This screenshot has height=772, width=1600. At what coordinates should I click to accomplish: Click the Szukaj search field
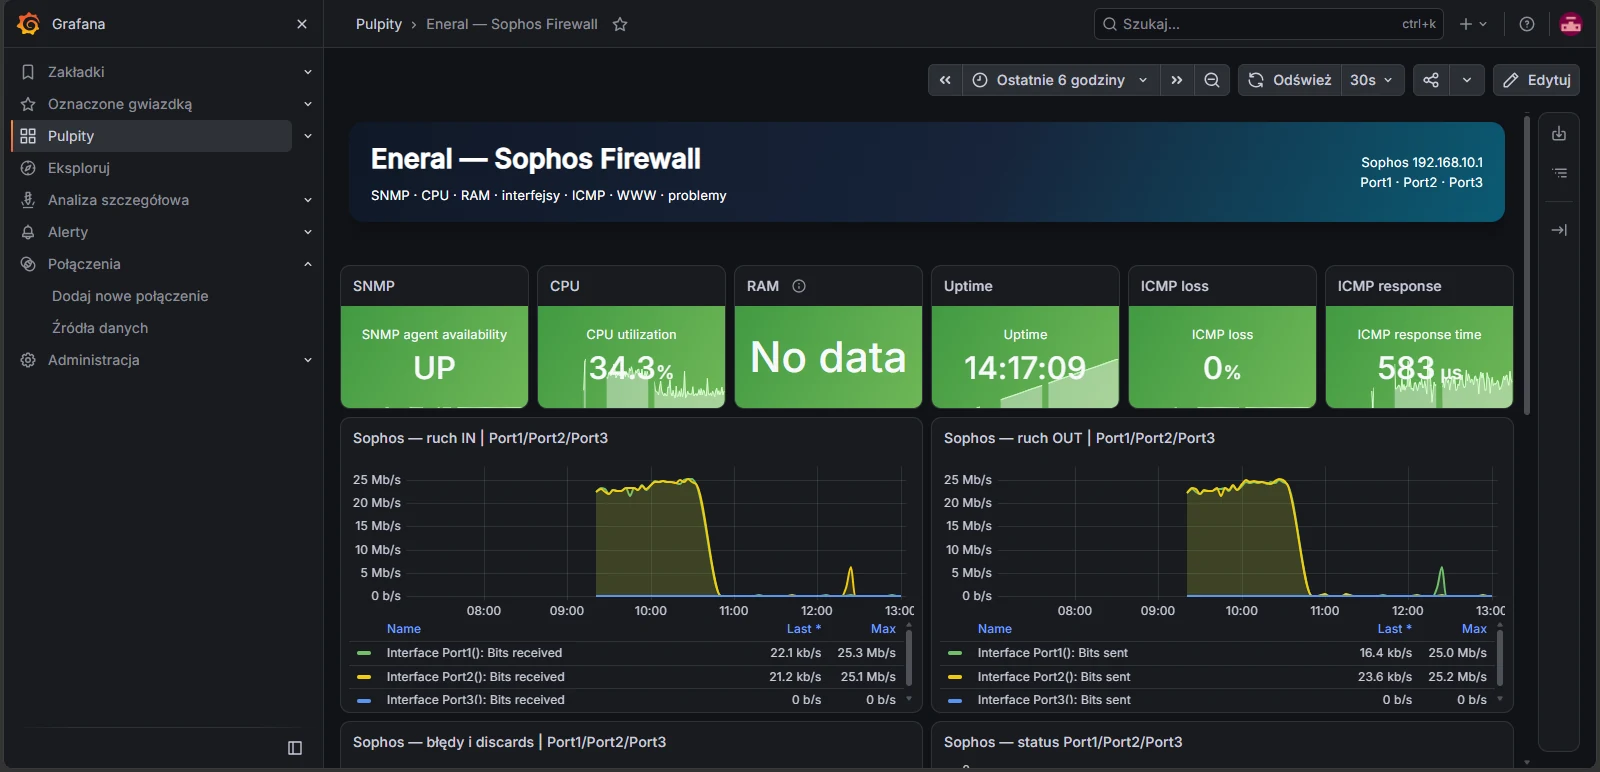tap(1268, 24)
